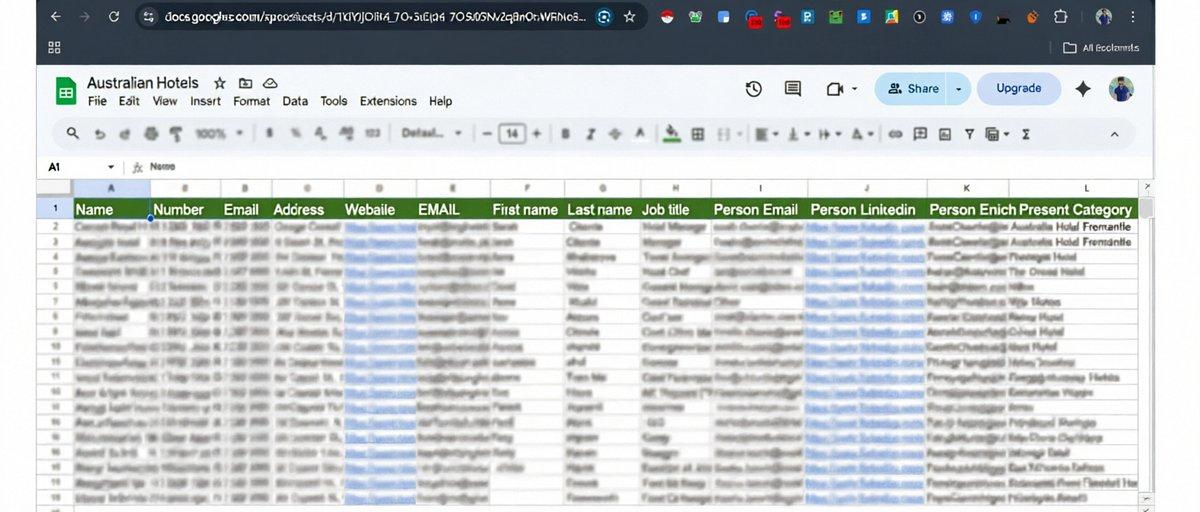Open the Share options dropdown arrow
The height and width of the screenshot is (512, 1200).
[x=959, y=89]
